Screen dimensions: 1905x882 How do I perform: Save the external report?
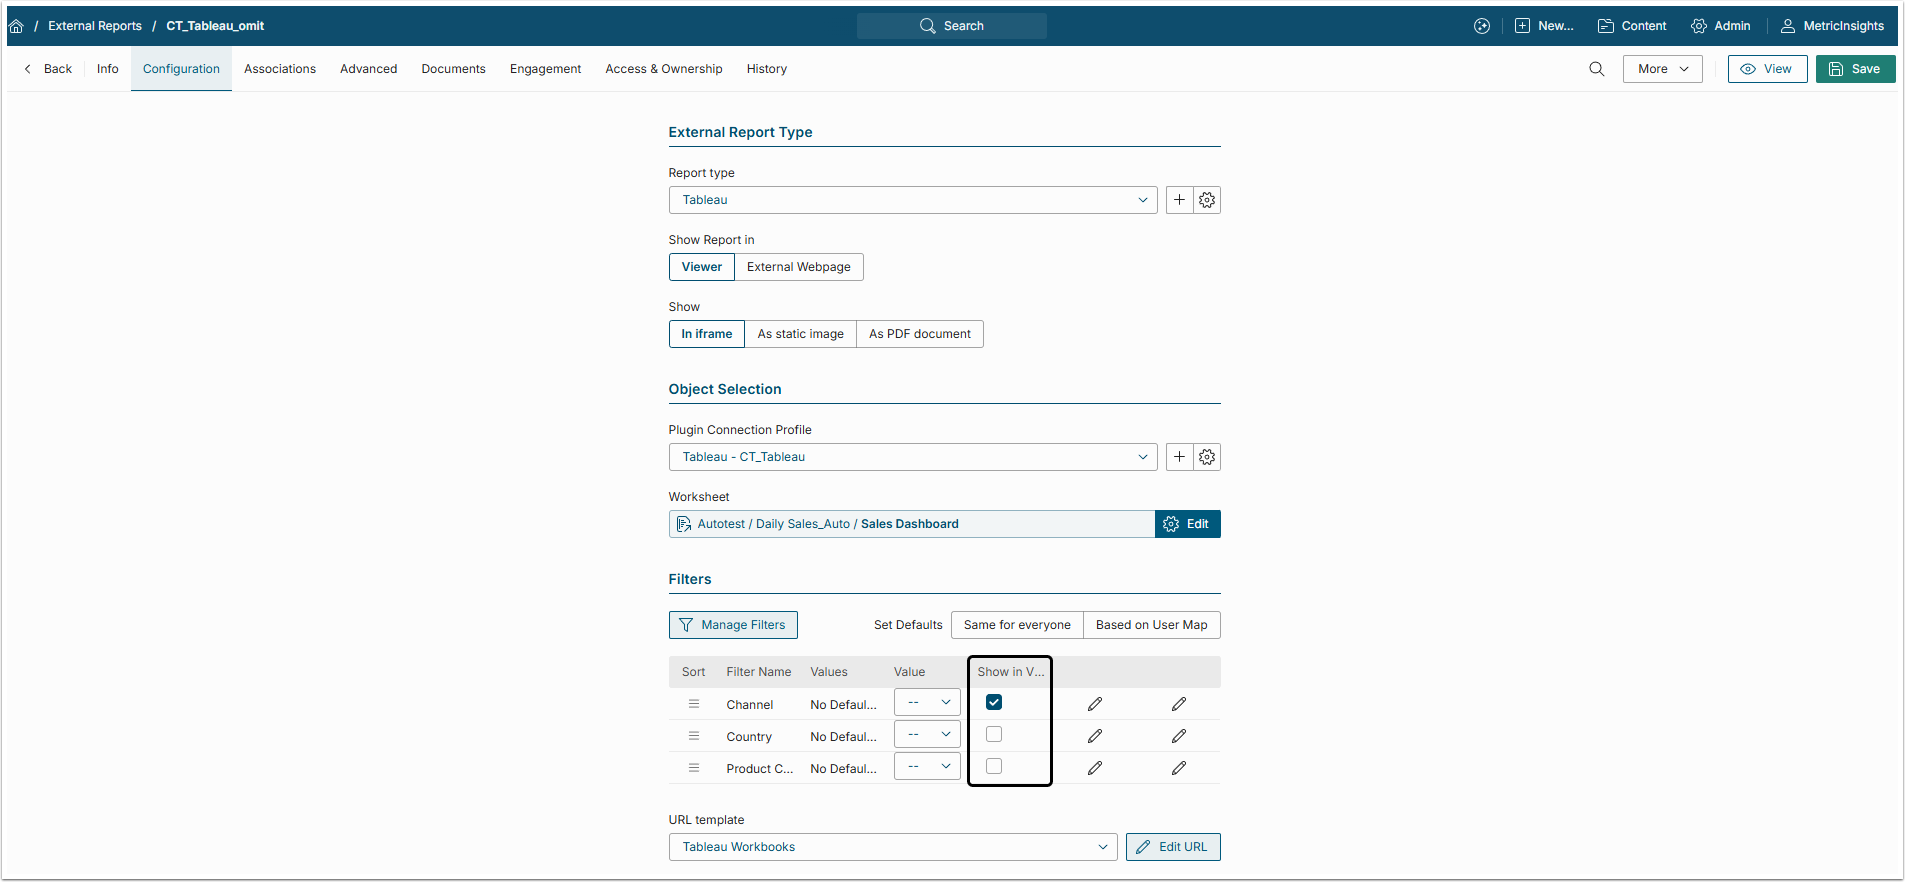[1855, 69]
